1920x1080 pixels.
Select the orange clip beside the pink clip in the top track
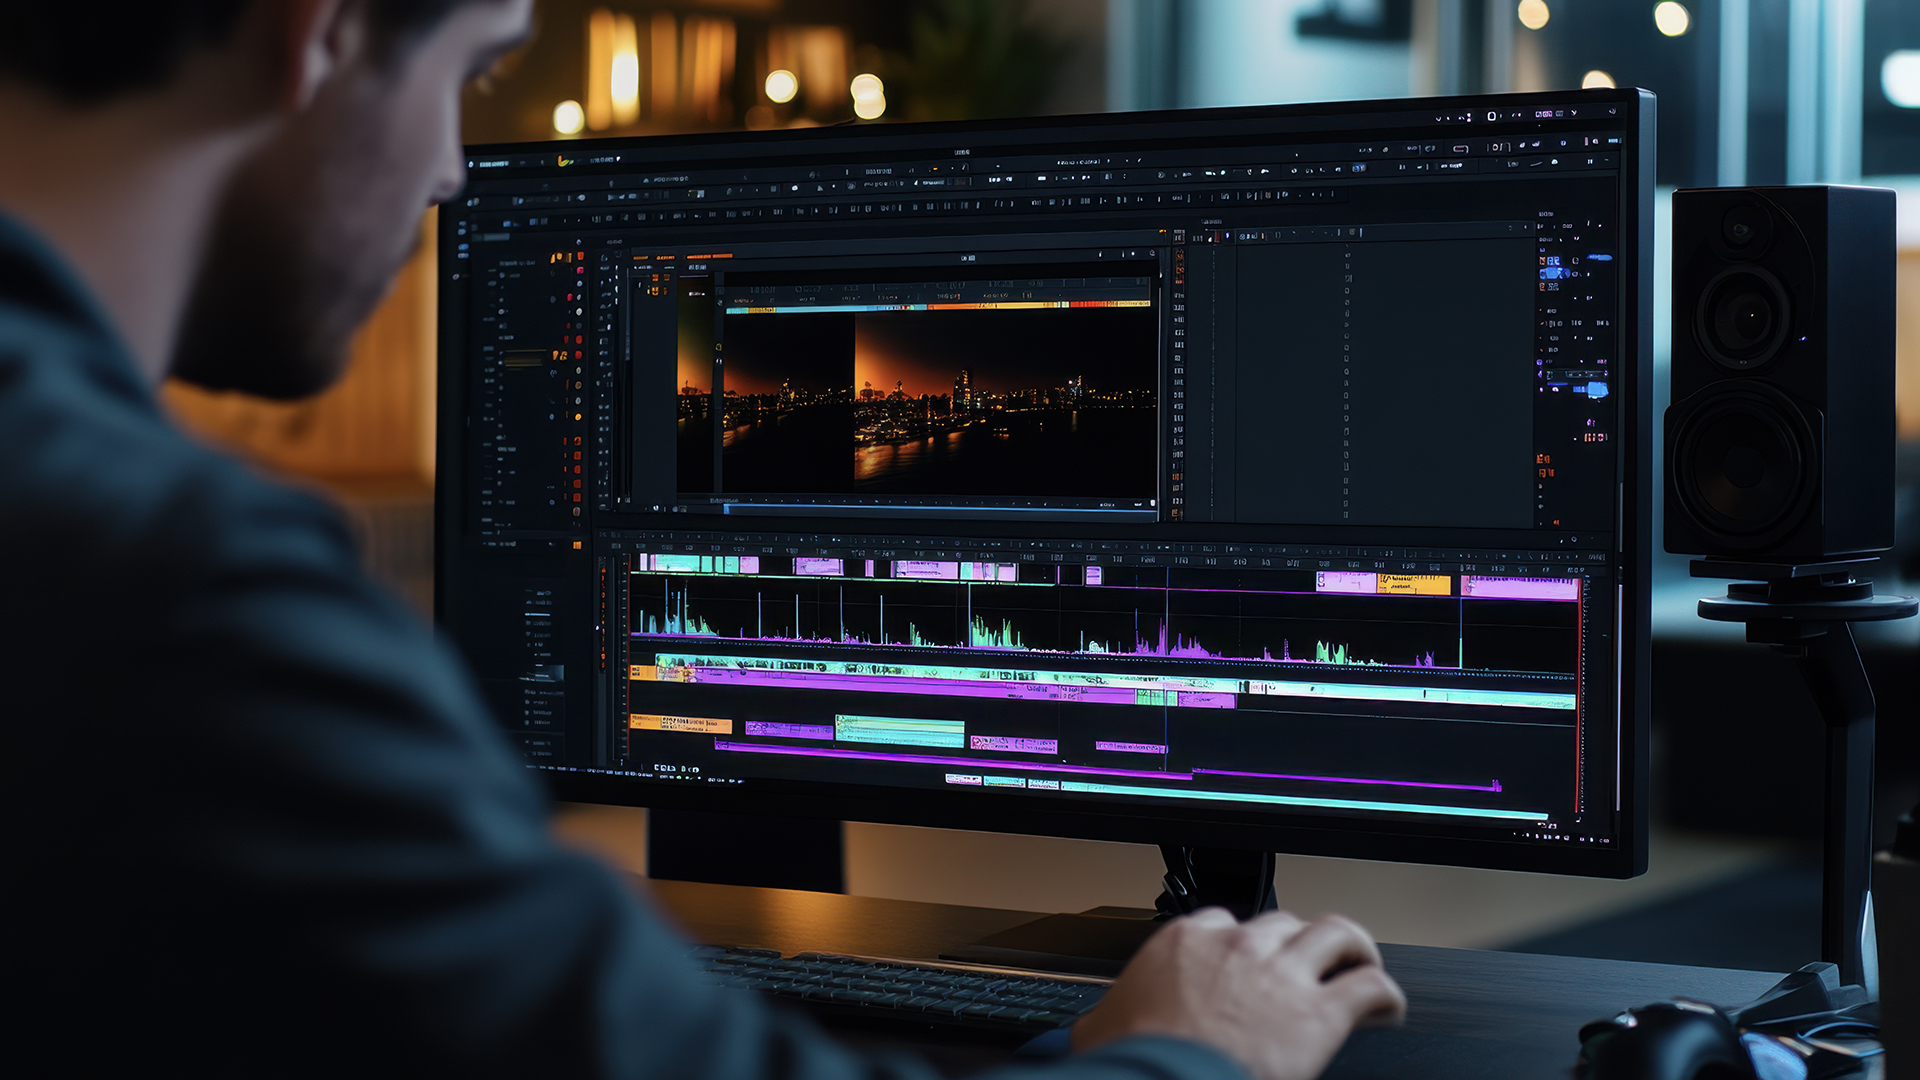[x=1413, y=584]
